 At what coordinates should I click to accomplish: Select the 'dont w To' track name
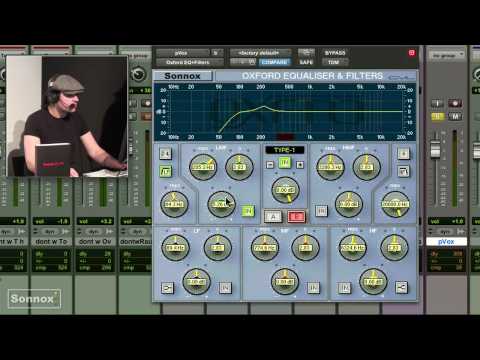click(51, 241)
